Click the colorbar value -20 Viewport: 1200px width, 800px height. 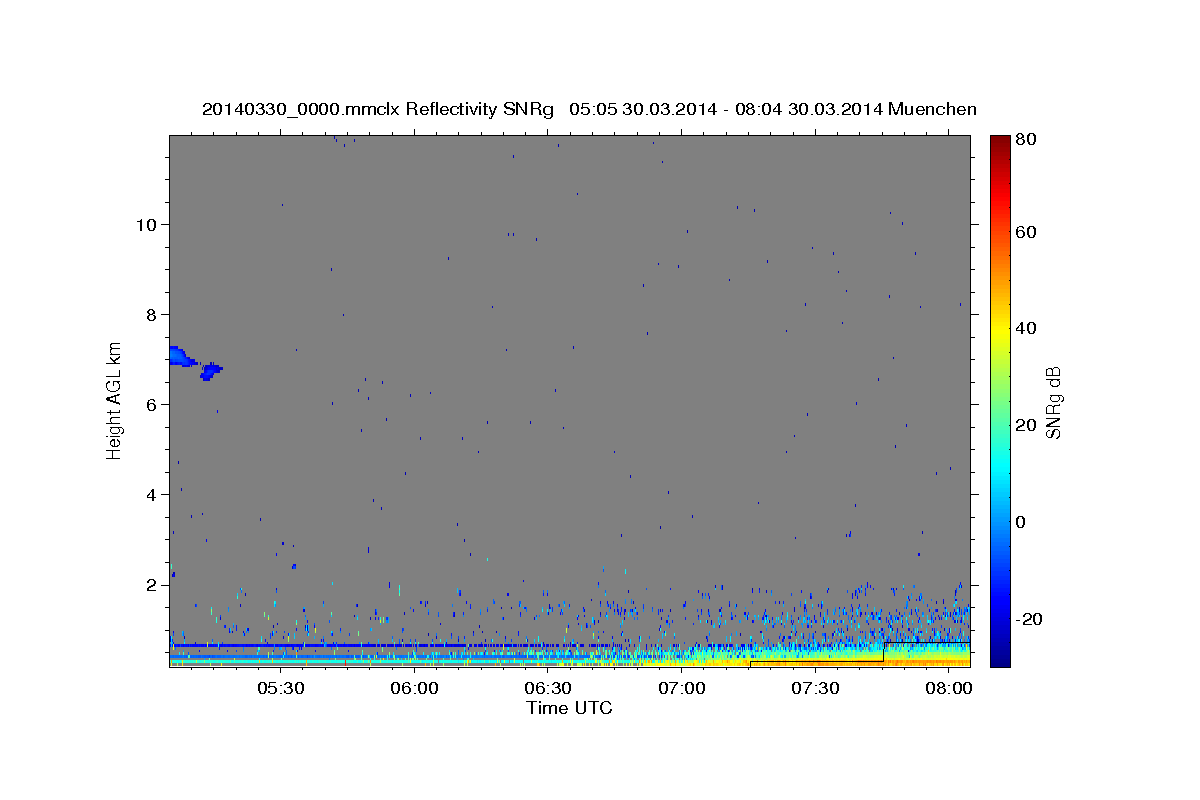click(x=1031, y=619)
